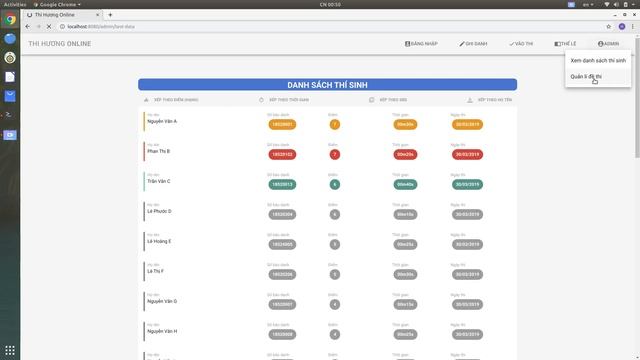
Task: Open the Google Chrome app menu in top bar
Action: [57, 4]
